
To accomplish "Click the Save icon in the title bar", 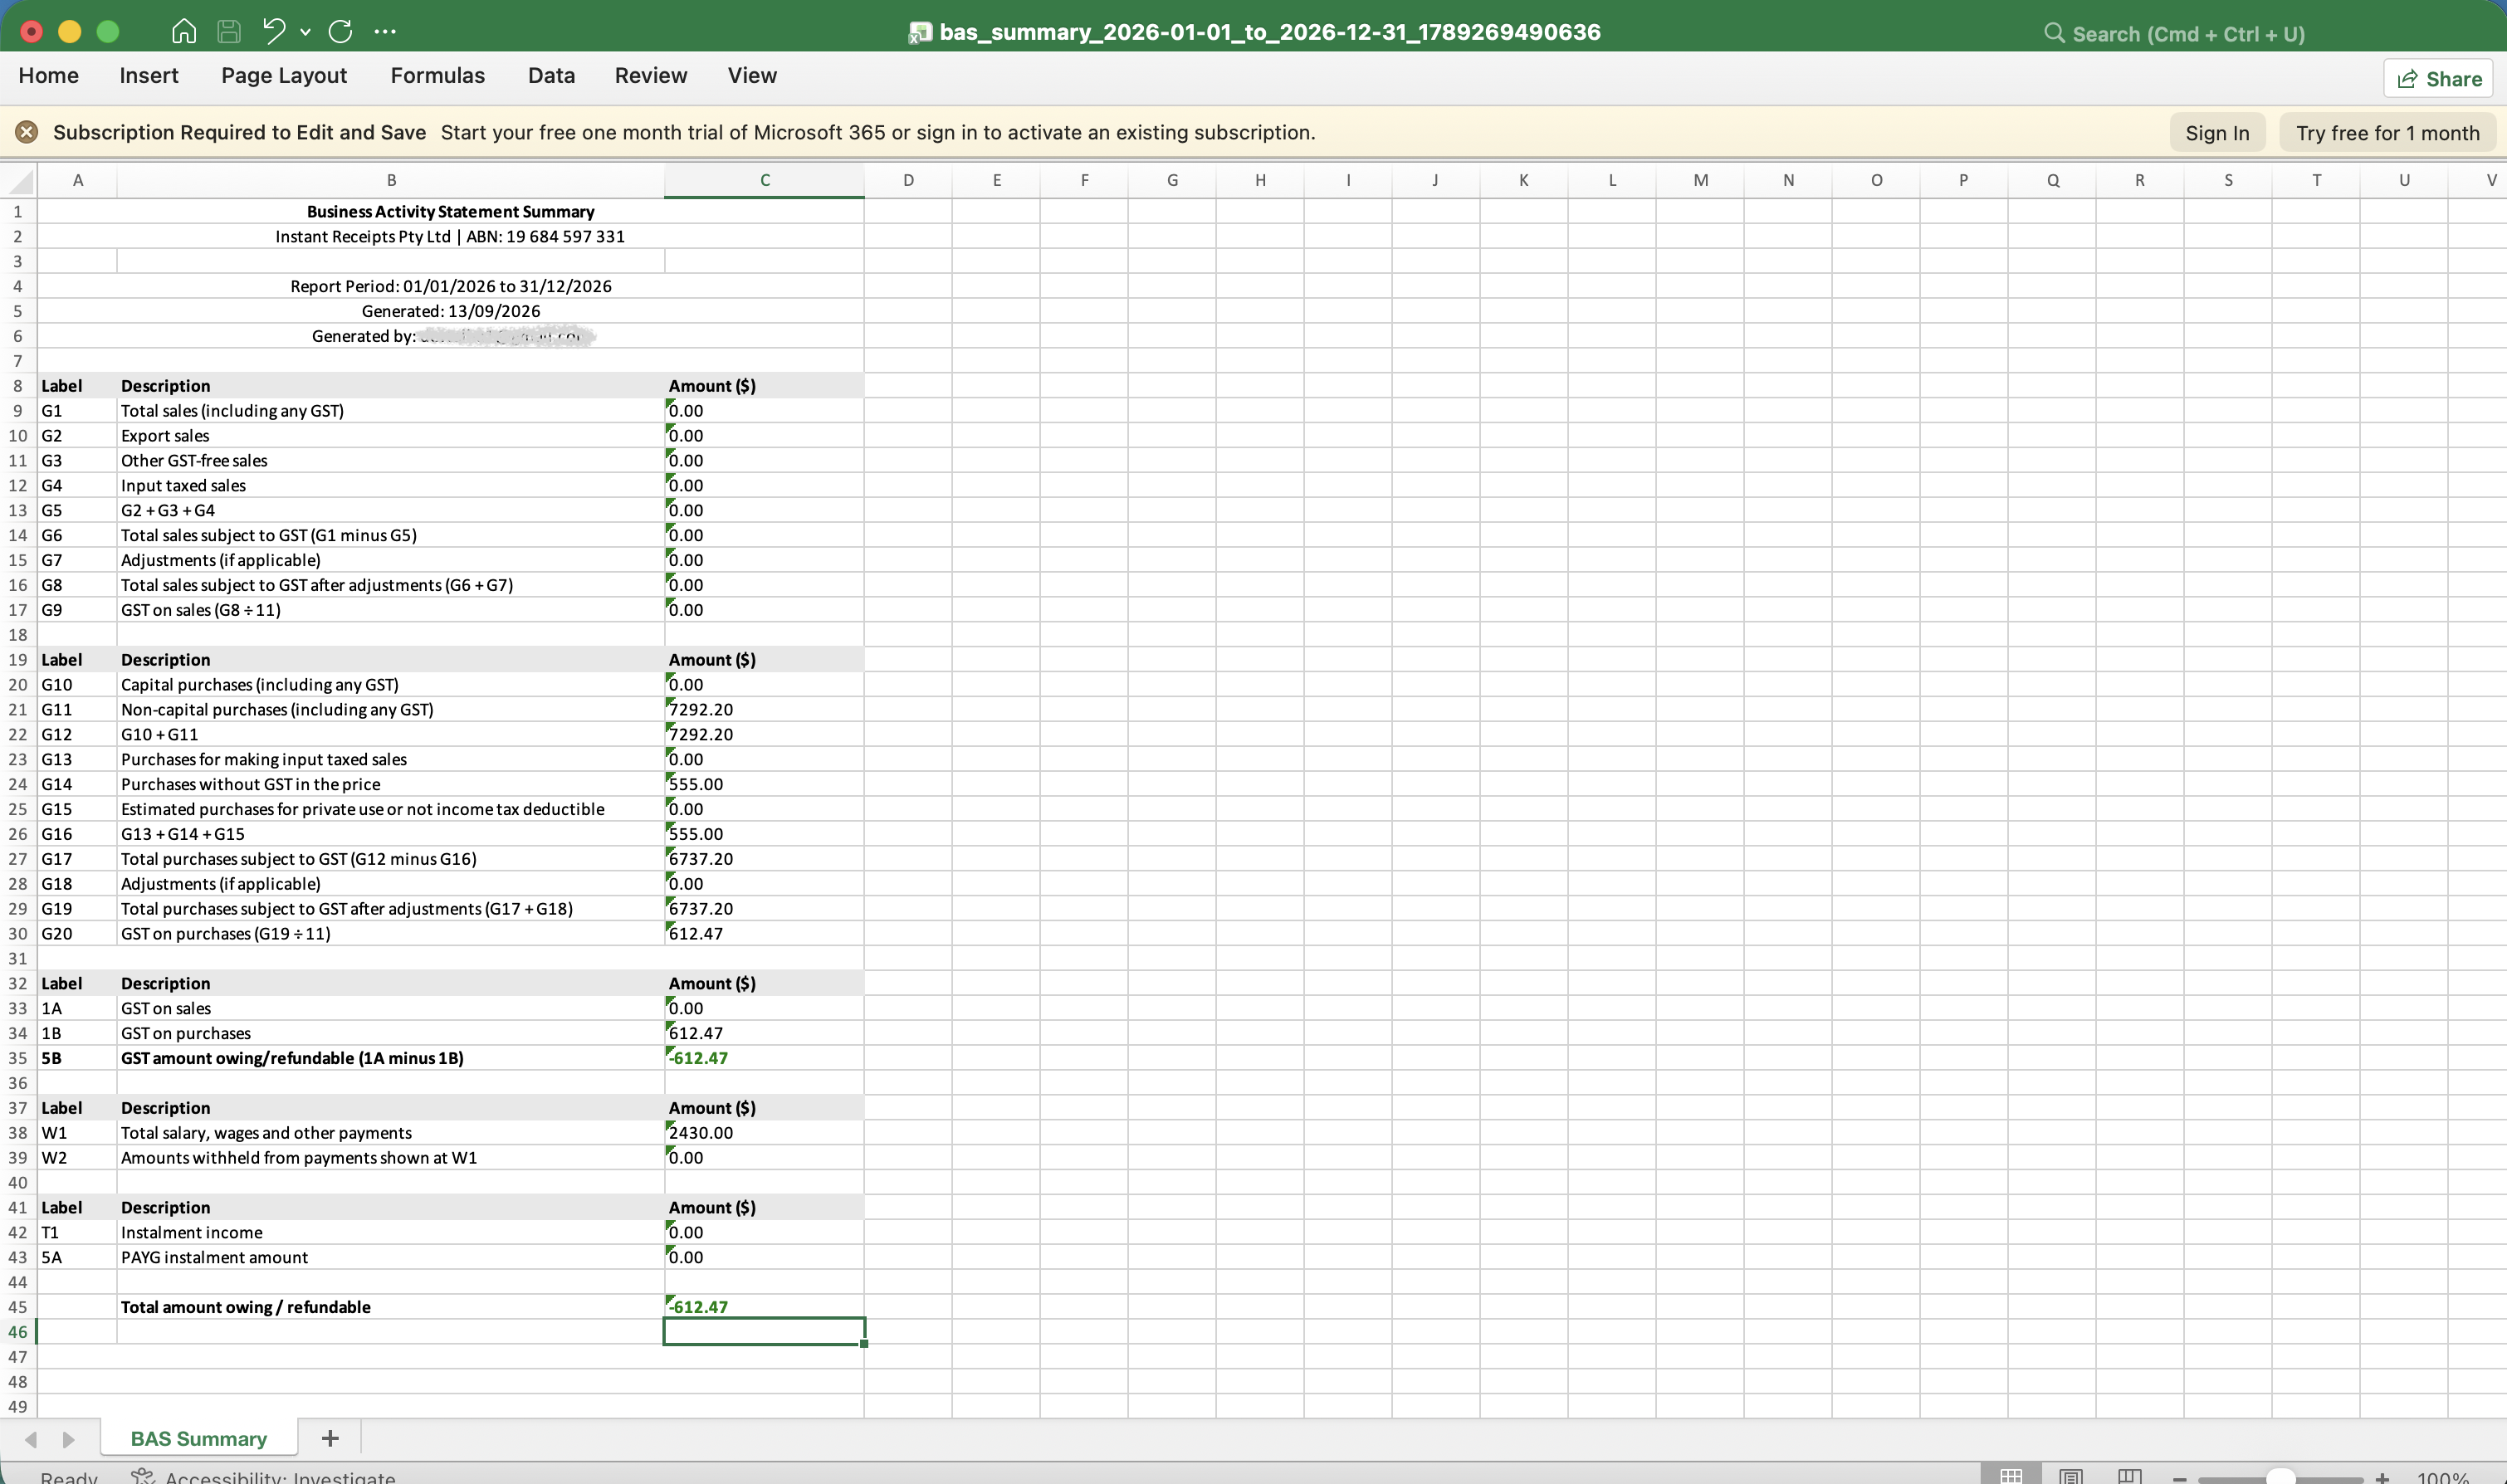I will click(228, 31).
